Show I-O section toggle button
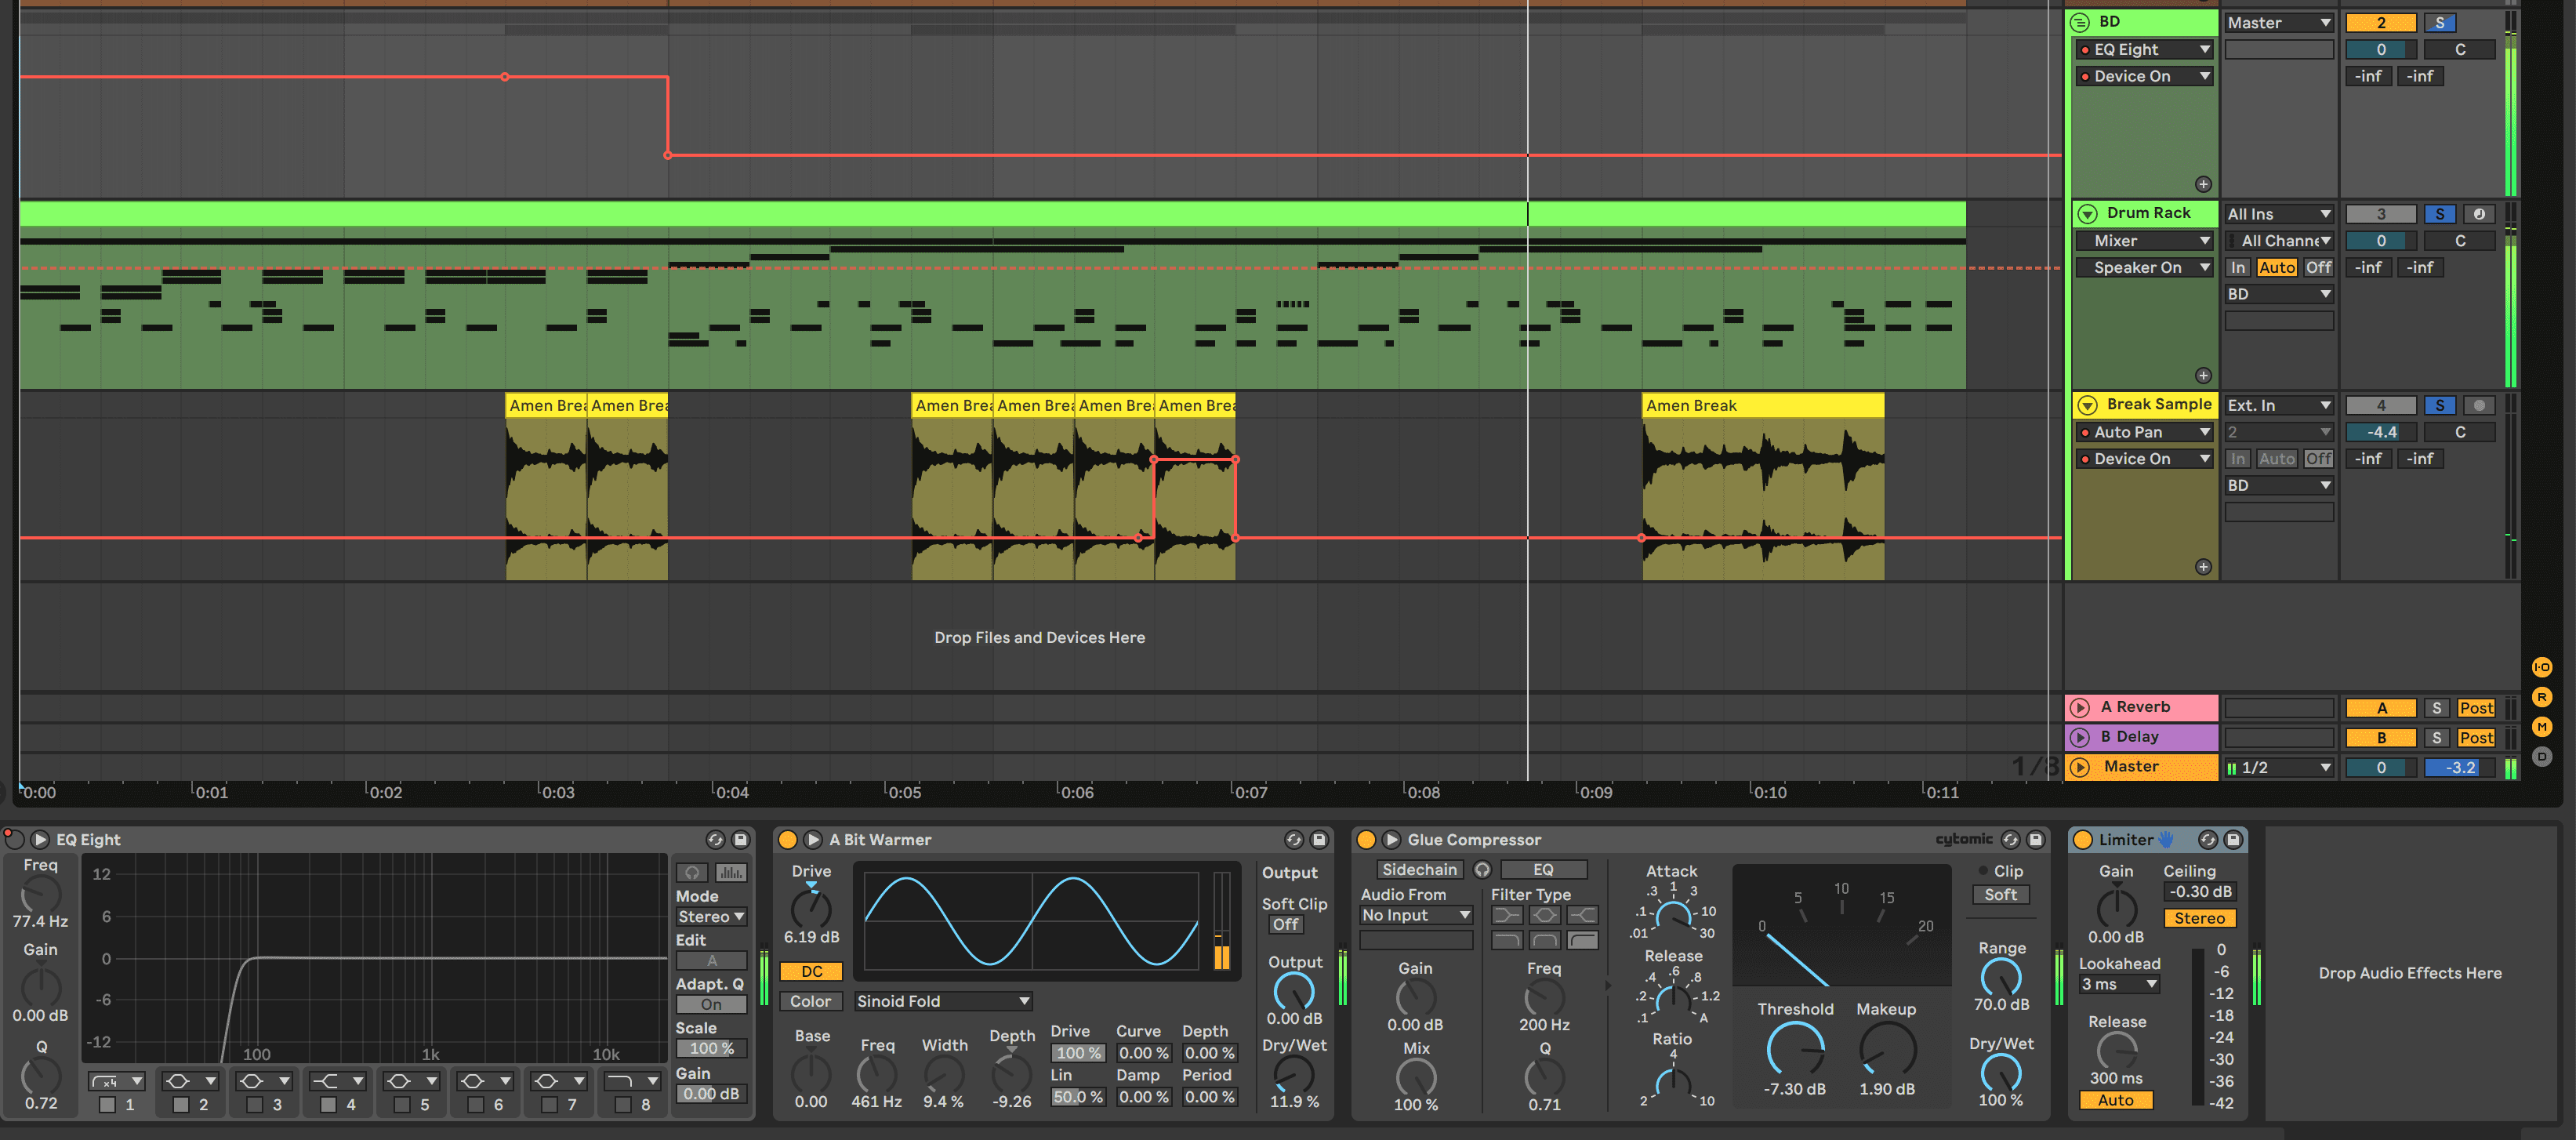The width and height of the screenshot is (2576, 1140). (x=2541, y=667)
